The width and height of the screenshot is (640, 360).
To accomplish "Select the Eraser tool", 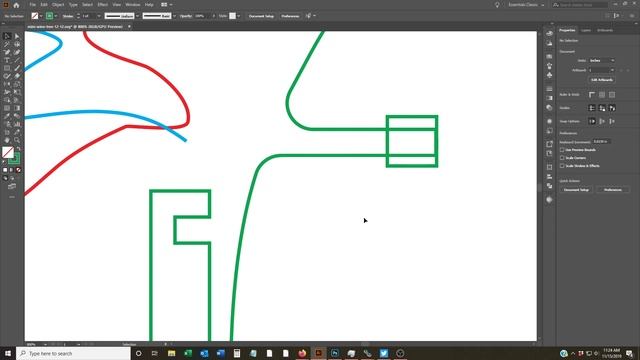I will [x=17, y=76].
